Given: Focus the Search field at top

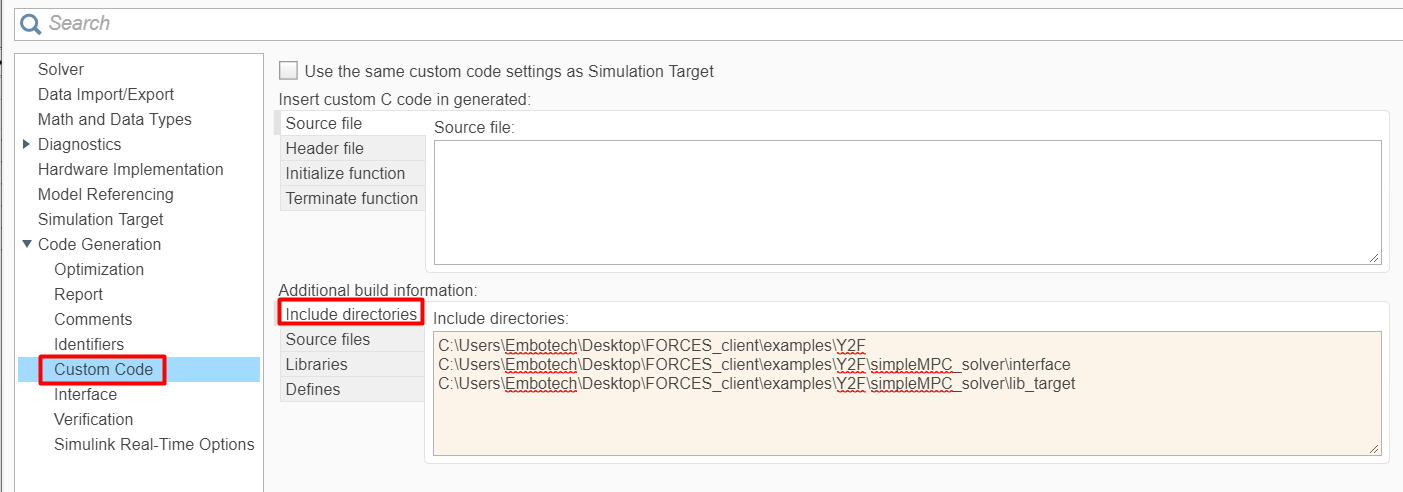Looking at the screenshot, I should [700, 23].
